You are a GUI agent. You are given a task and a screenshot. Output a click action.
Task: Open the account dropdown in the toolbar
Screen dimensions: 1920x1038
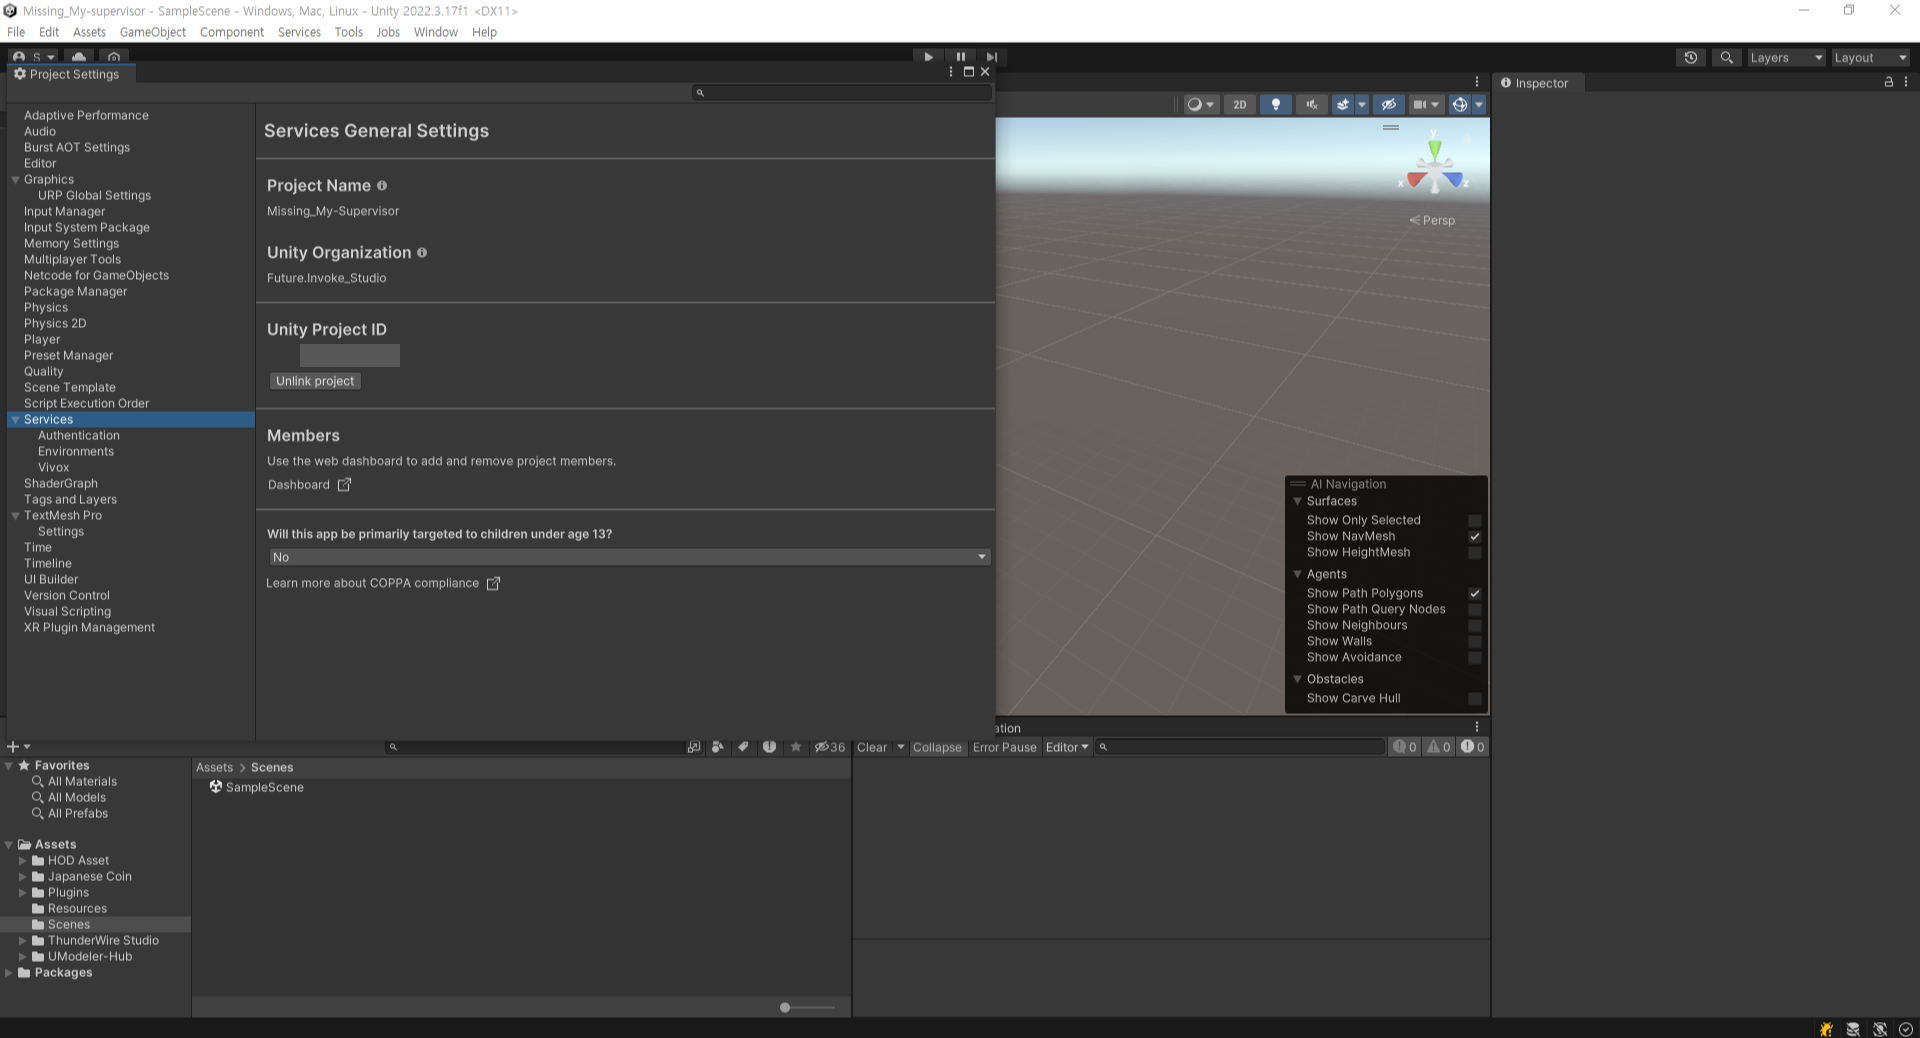point(34,57)
